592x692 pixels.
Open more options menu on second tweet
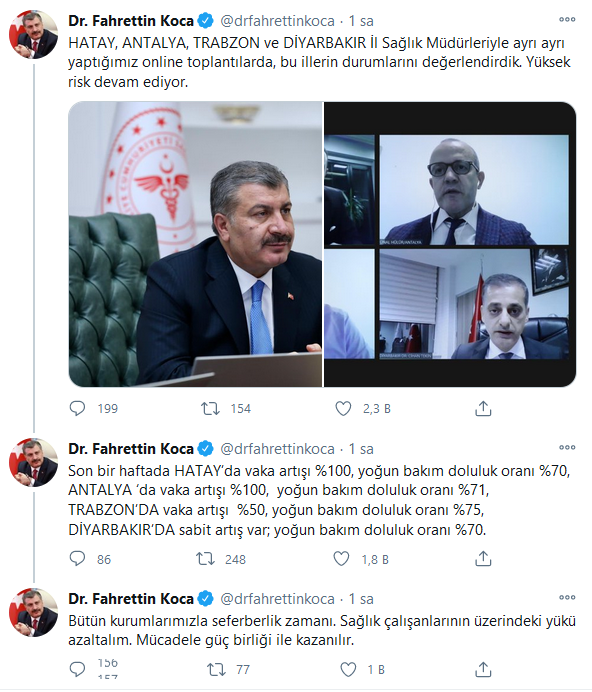(x=567, y=448)
